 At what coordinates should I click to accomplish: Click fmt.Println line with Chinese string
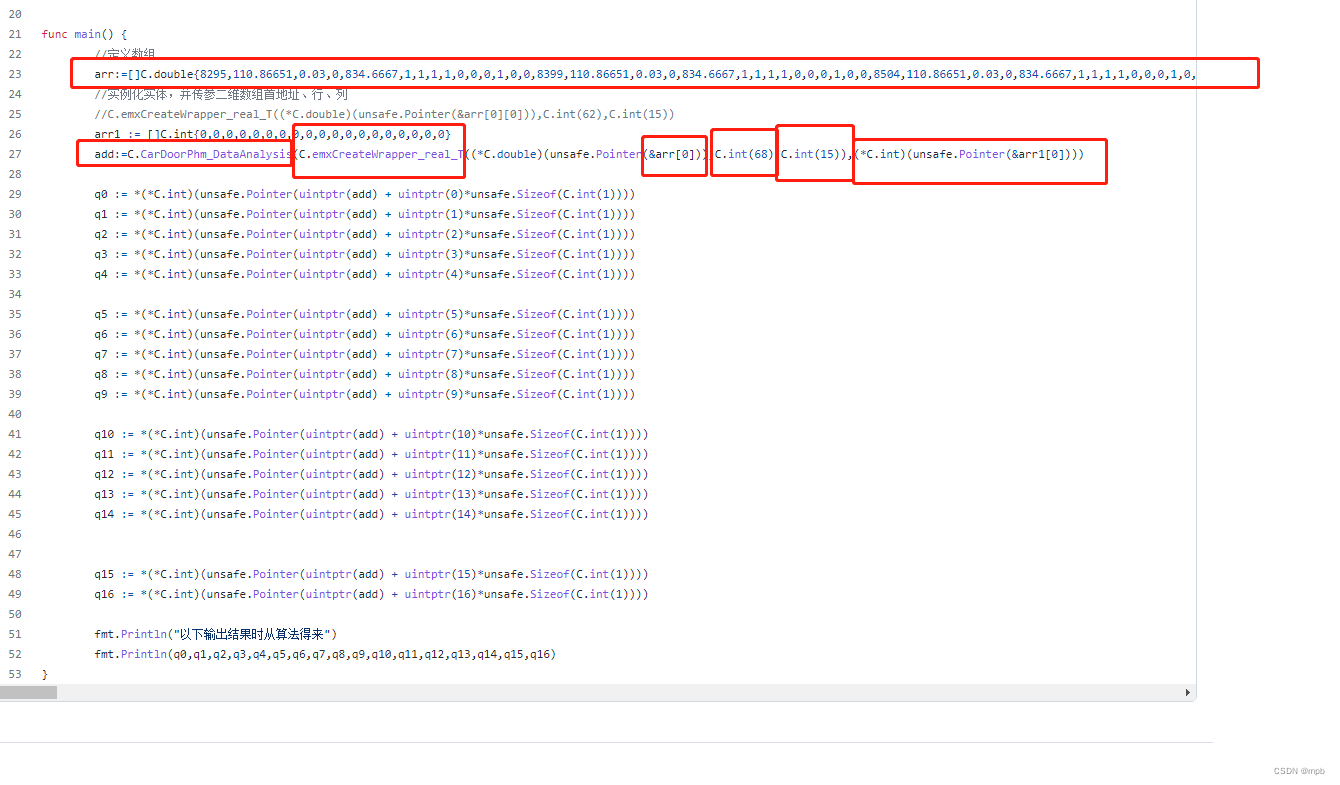(x=216, y=634)
